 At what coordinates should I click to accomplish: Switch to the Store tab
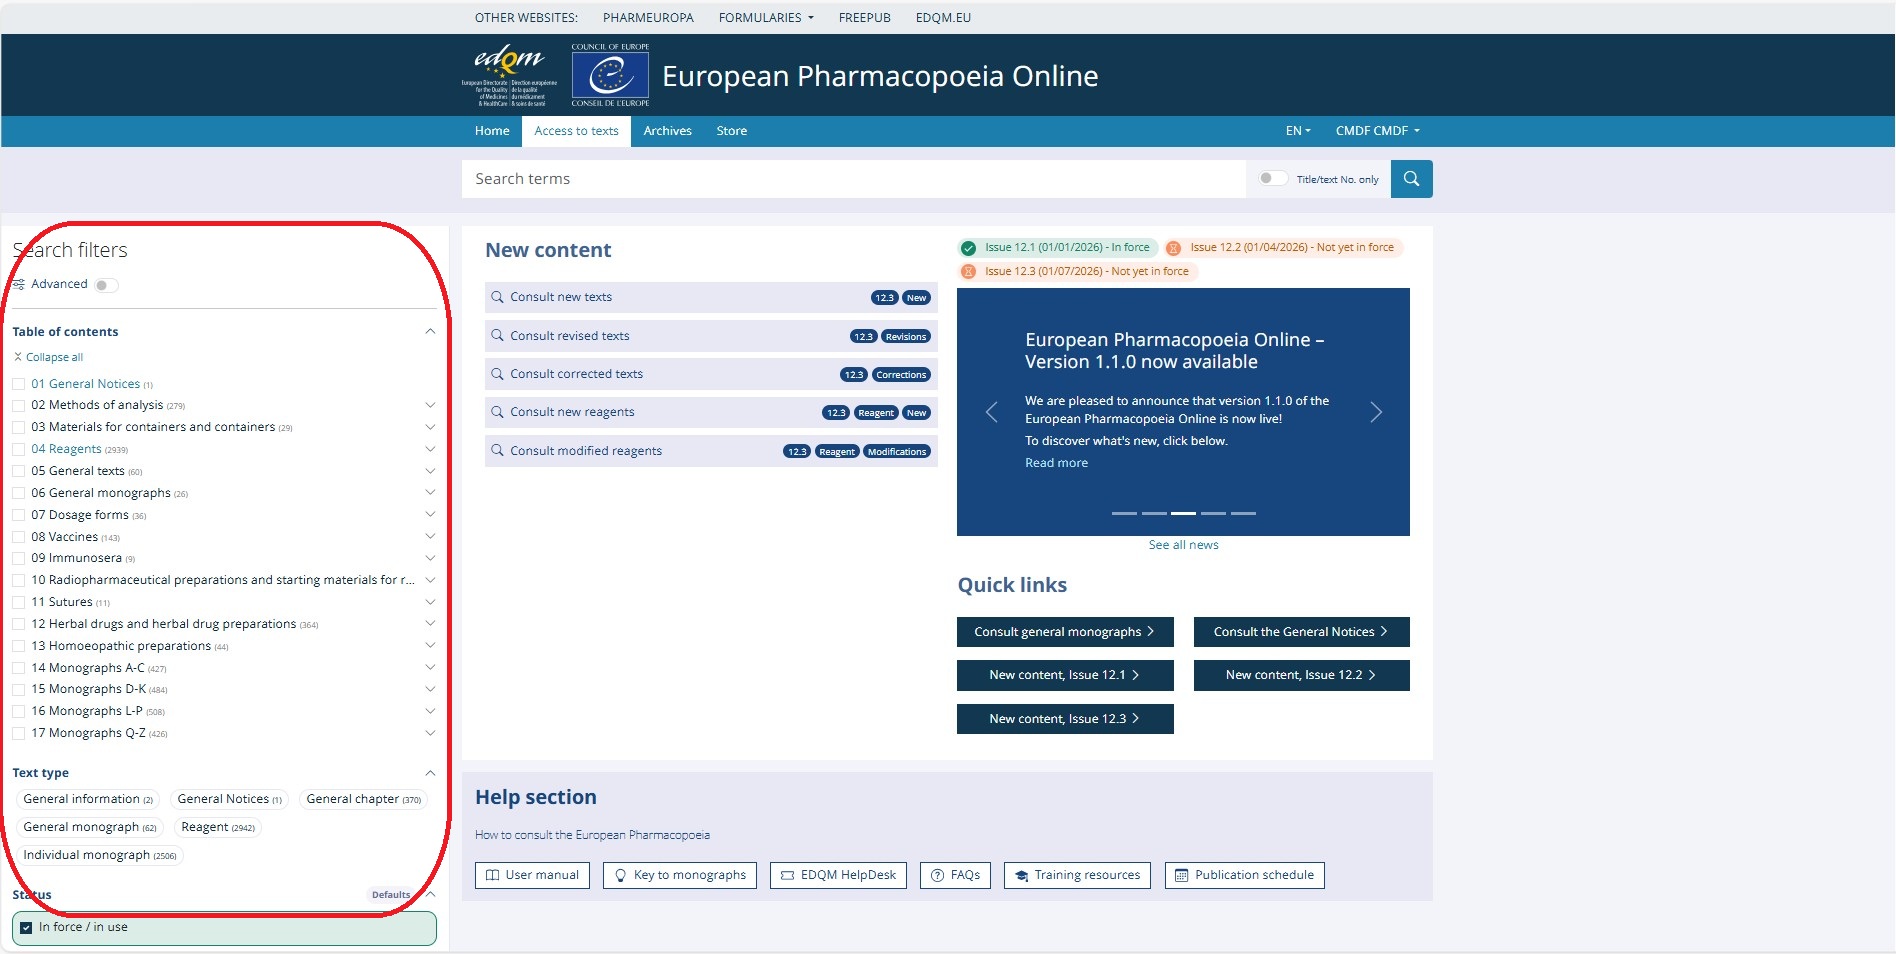(x=731, y=131)
